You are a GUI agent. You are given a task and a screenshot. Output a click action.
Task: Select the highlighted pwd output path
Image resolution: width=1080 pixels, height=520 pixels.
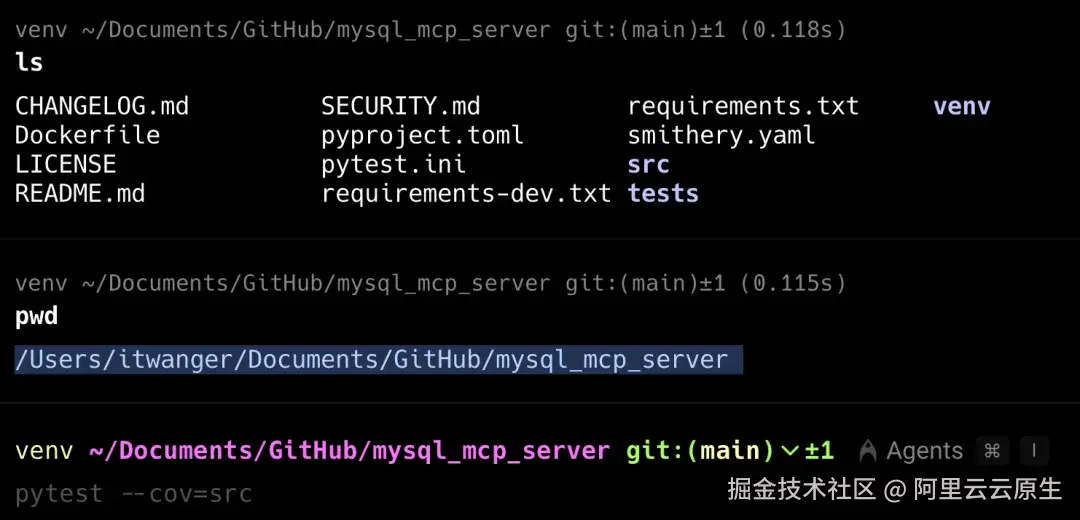(379, 360)
